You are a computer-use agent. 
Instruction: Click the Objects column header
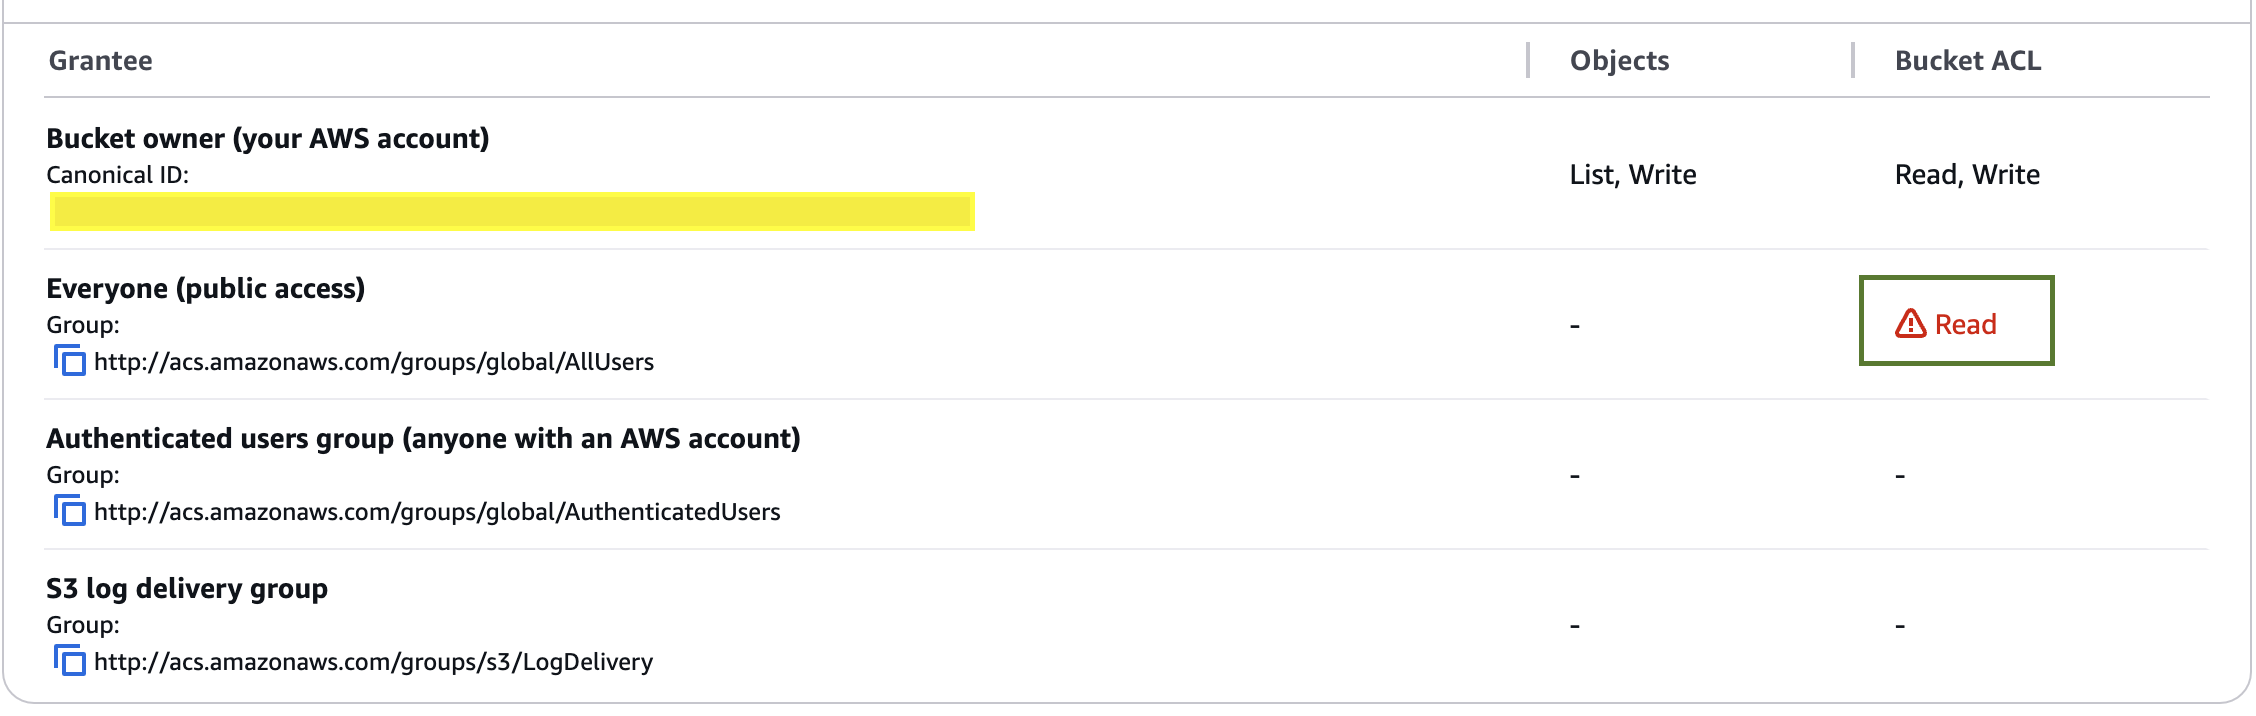click(1619, 61)
